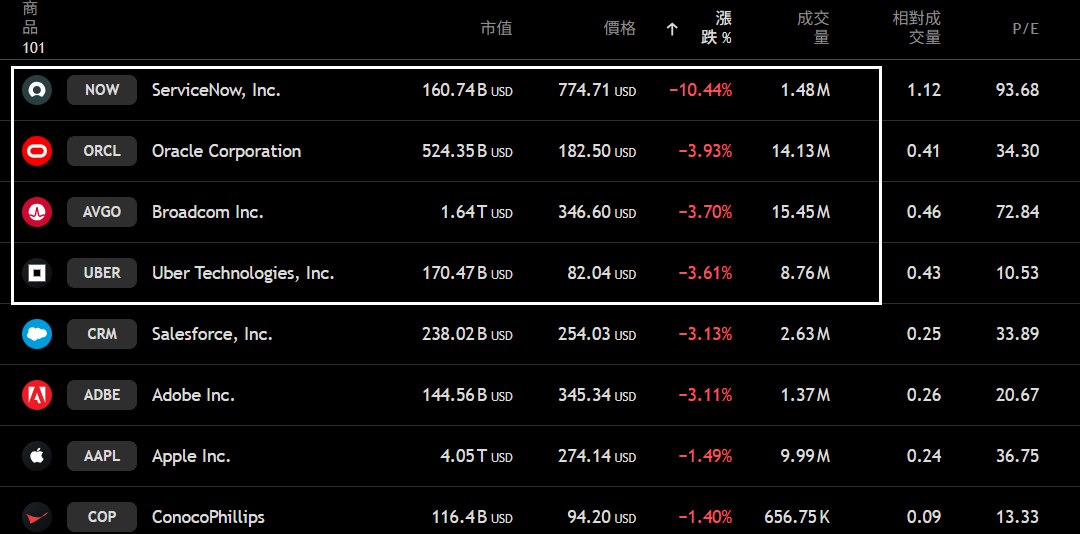The image size is (1080, 534).
Task: Sort by 市值 column header
Action: 496,29
